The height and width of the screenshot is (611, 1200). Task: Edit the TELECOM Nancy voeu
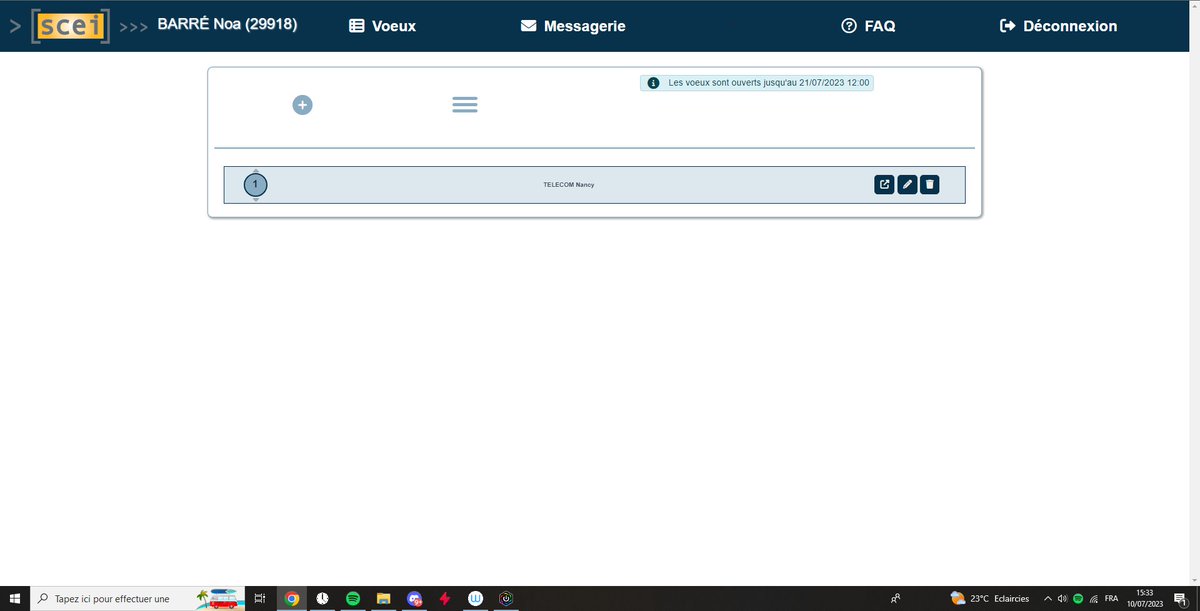(907, 184)
